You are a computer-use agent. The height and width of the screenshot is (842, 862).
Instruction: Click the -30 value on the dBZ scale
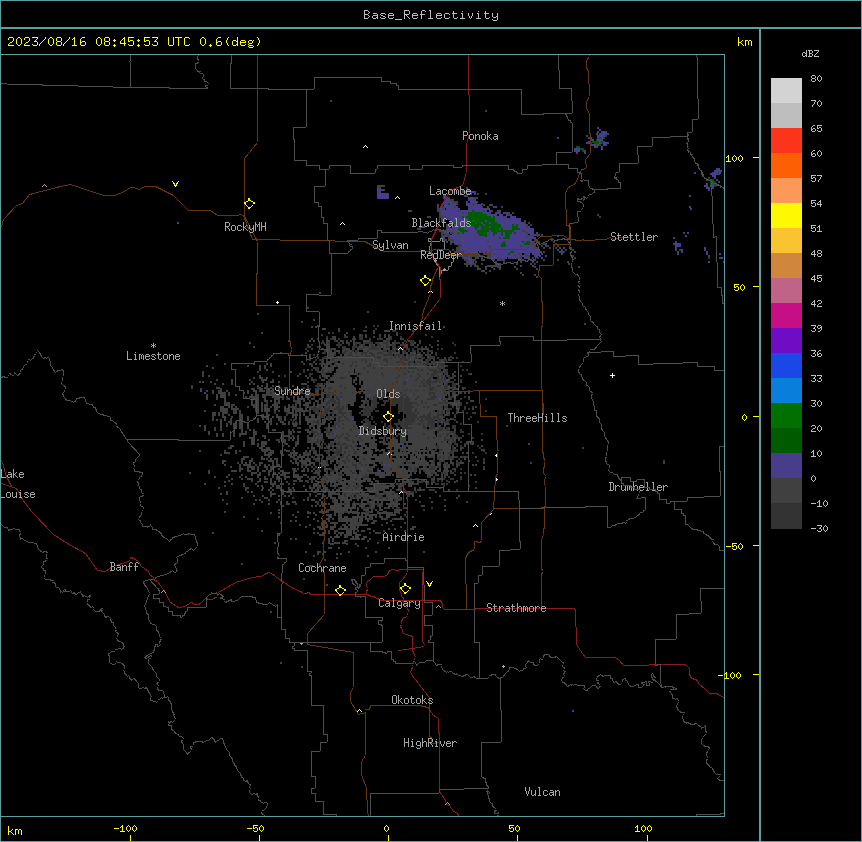[819, 528]
